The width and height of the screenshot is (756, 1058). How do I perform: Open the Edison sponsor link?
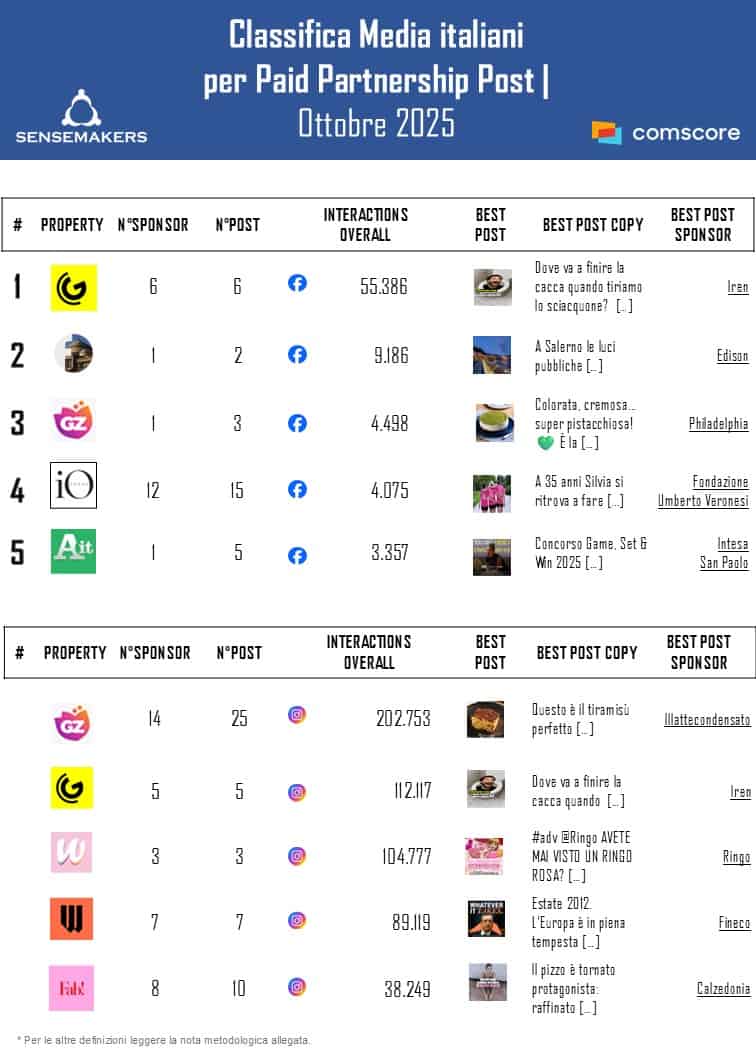[732, 355]
